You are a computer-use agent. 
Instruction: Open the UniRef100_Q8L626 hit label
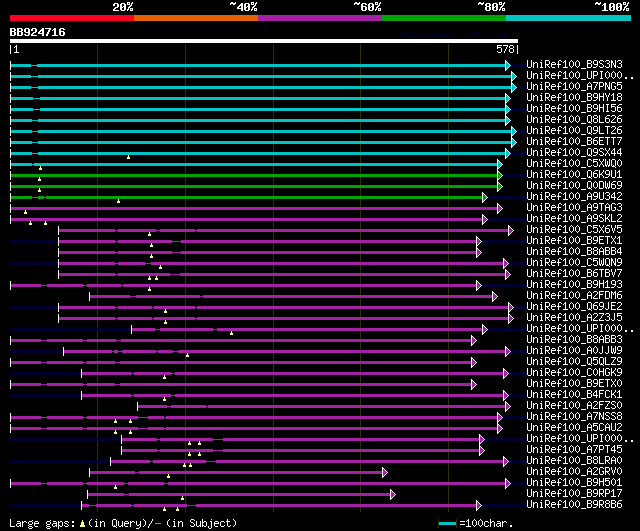[x=574, y=120]
